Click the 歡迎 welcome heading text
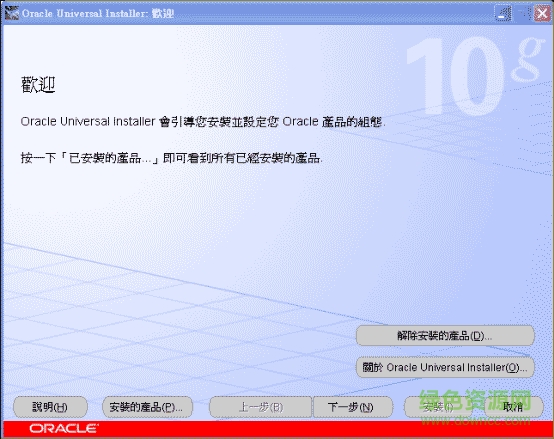The height and width of the screenshot is (439, 554). click(x=38, y=85)
